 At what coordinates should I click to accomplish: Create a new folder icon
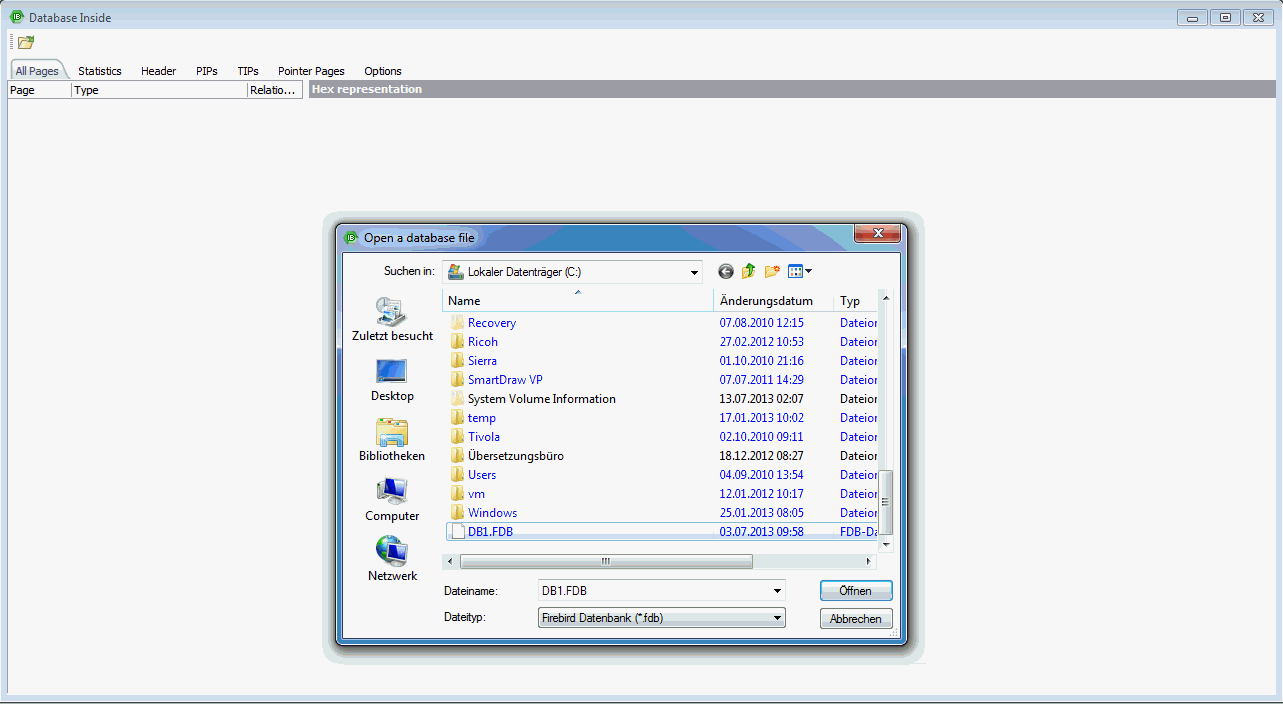[772, 271]
